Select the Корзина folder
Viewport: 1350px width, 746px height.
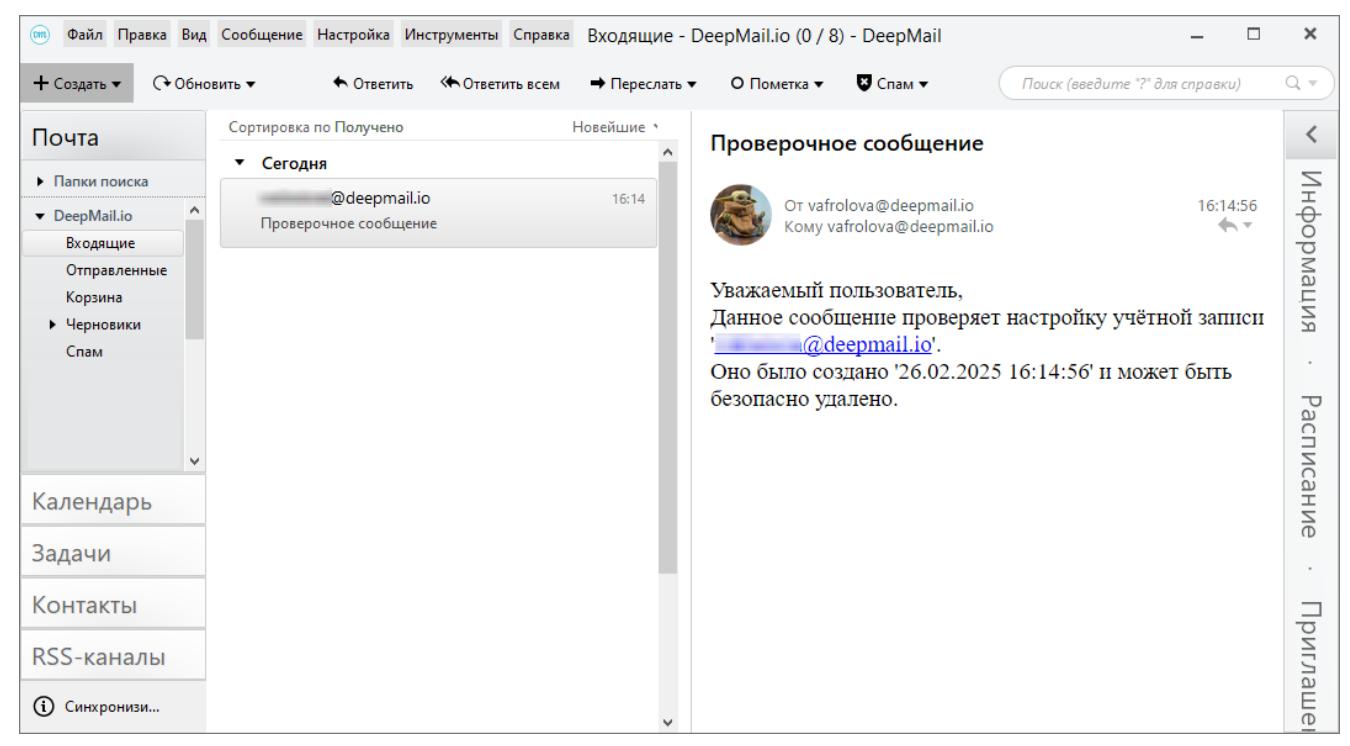[94, 297]
